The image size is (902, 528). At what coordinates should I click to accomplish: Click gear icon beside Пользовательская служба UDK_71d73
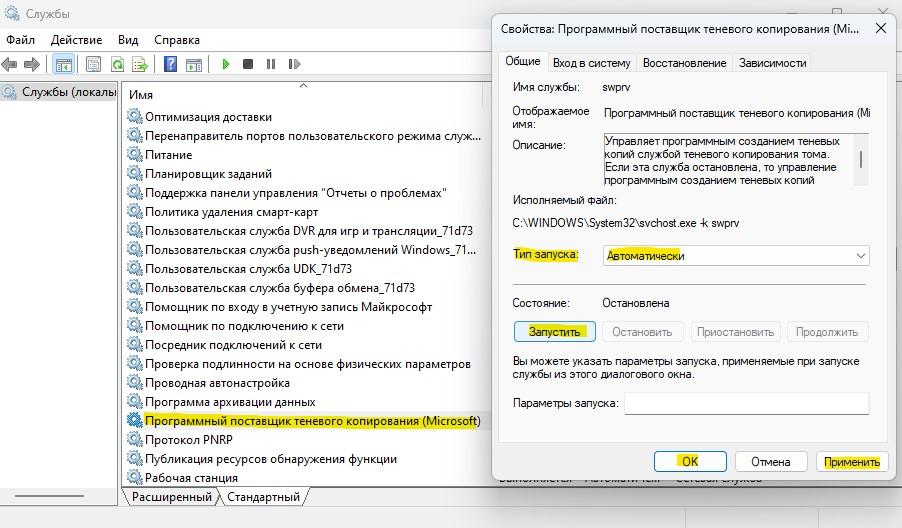coord(135,268)
